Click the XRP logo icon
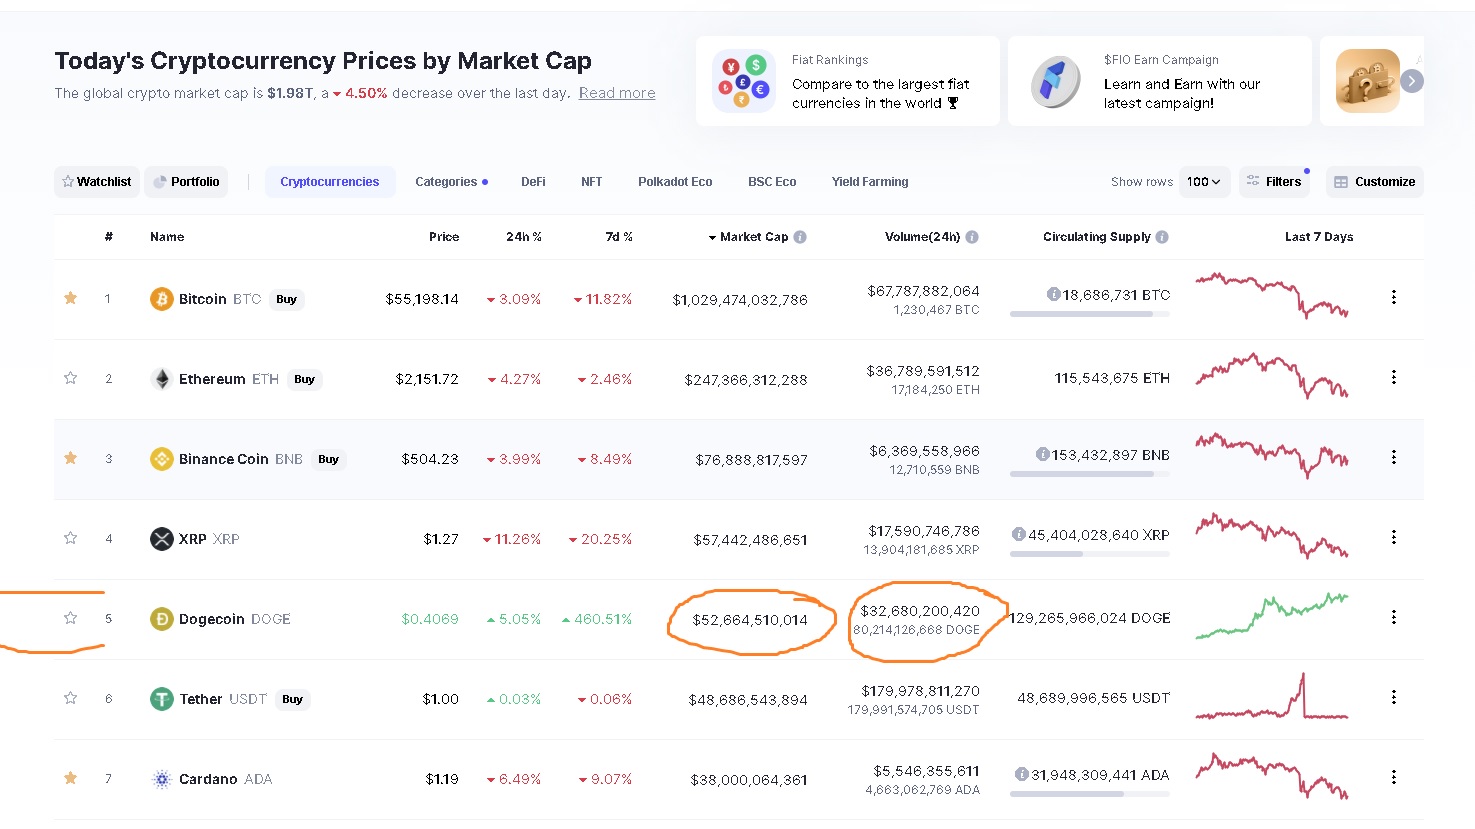Screen dimensions: 1475x829 click(x=161, y=539)
